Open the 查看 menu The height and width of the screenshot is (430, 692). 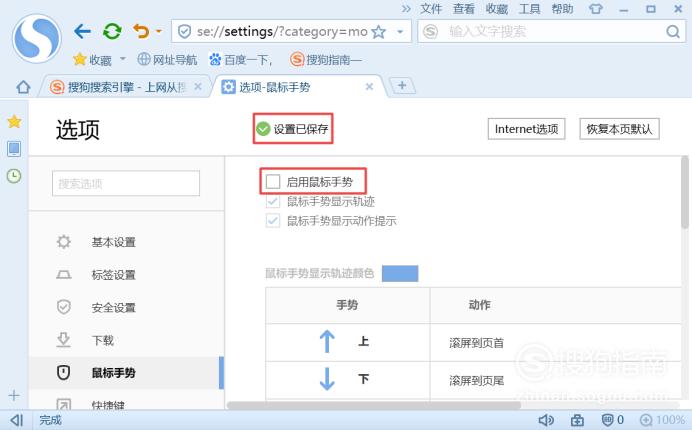[464, 9]
